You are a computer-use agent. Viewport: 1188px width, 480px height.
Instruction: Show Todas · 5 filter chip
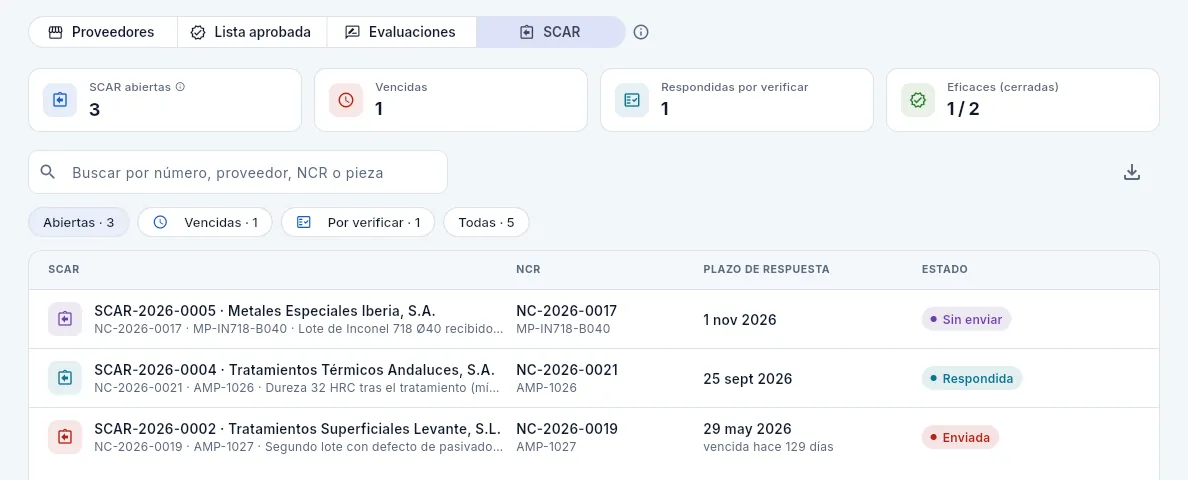click(x=486, y=223)
